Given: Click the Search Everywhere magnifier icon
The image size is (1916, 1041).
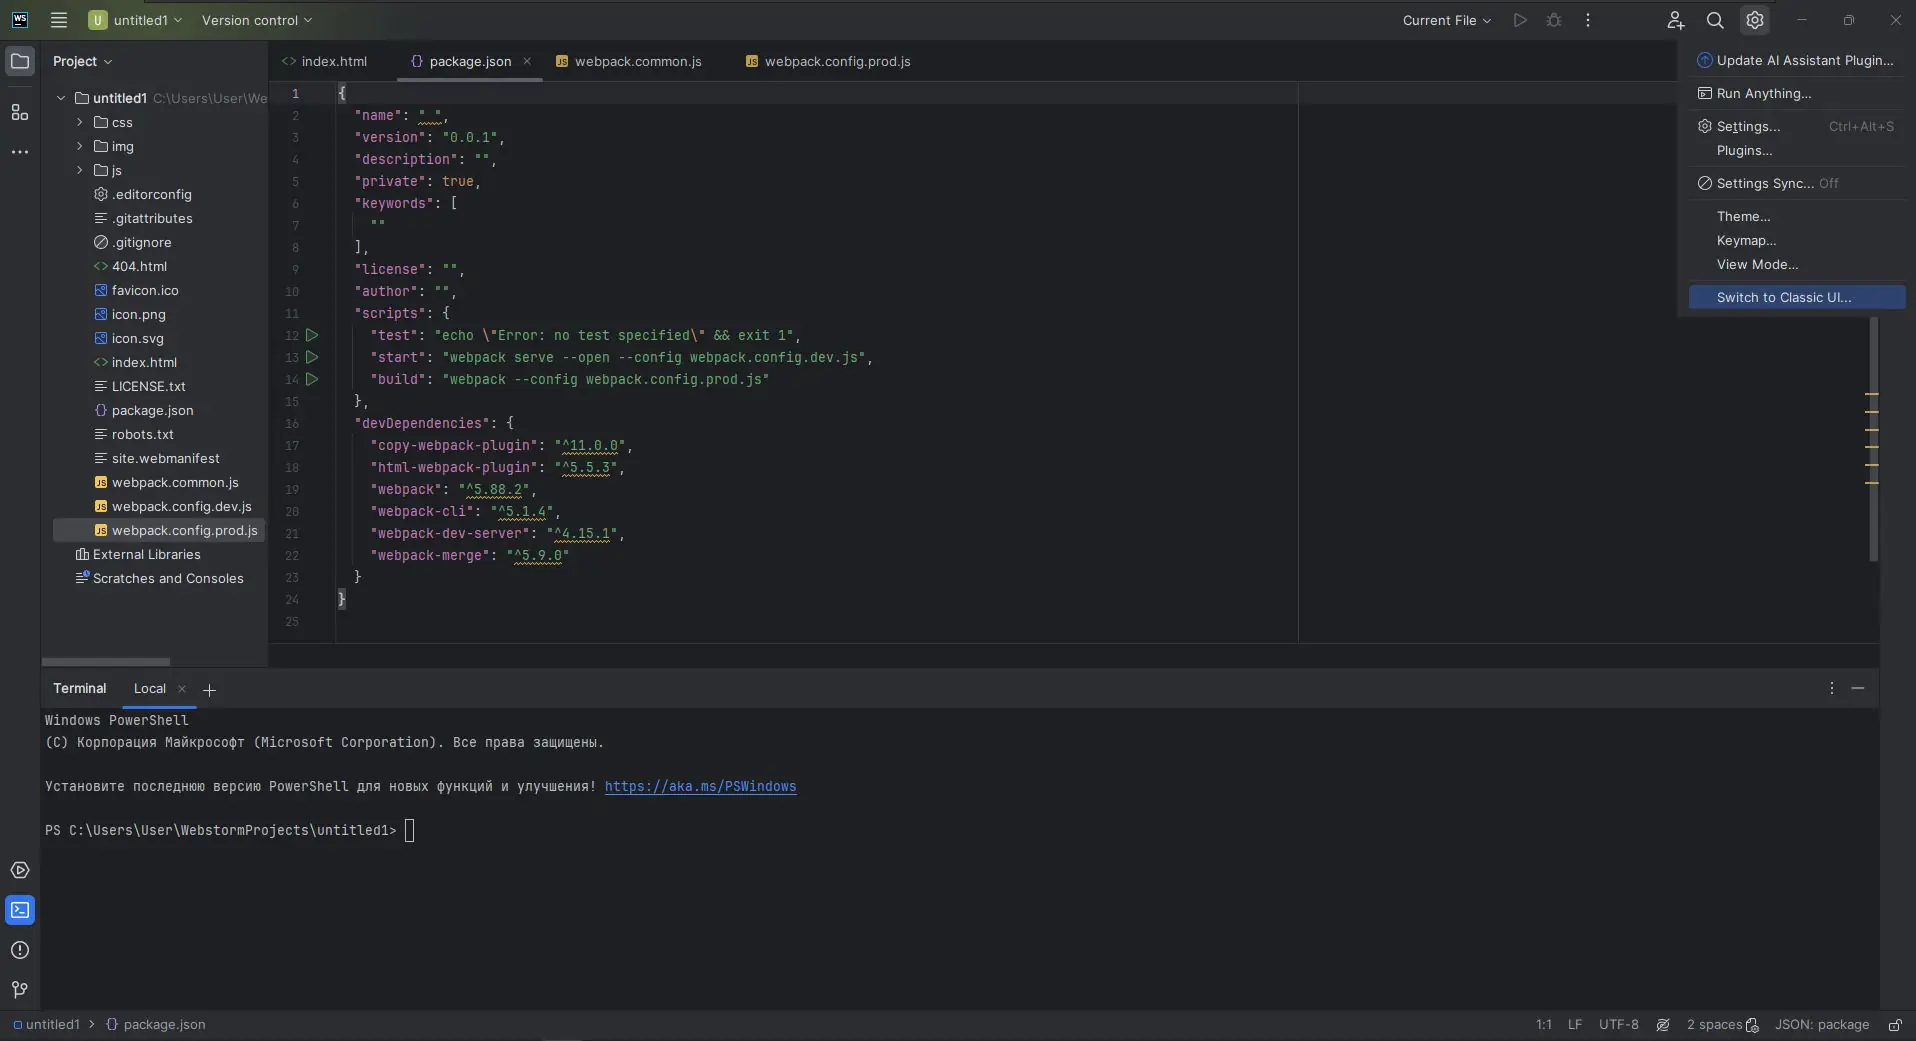Looking at the screenshot, I should [1715, 20].
